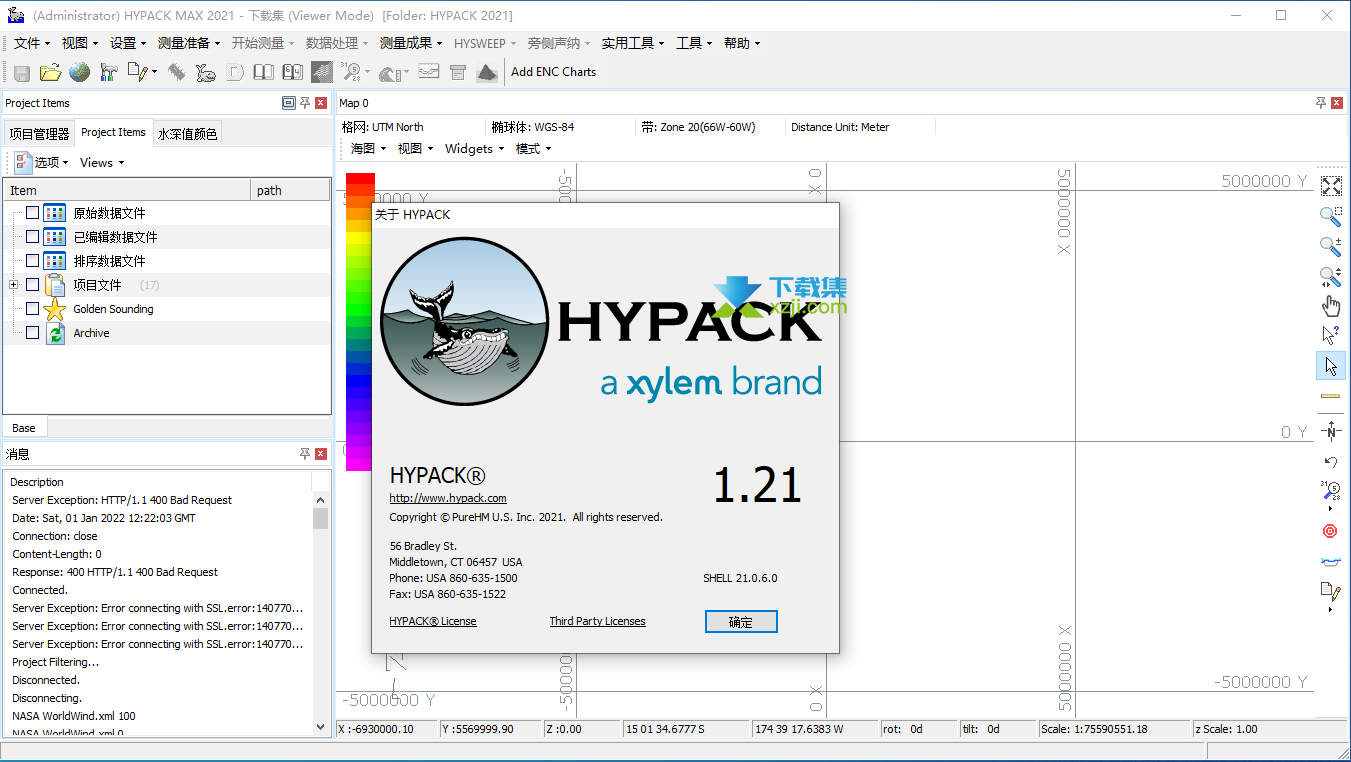
Task: Open the 模式 dropdown
Action: click(x=533, y=148)
